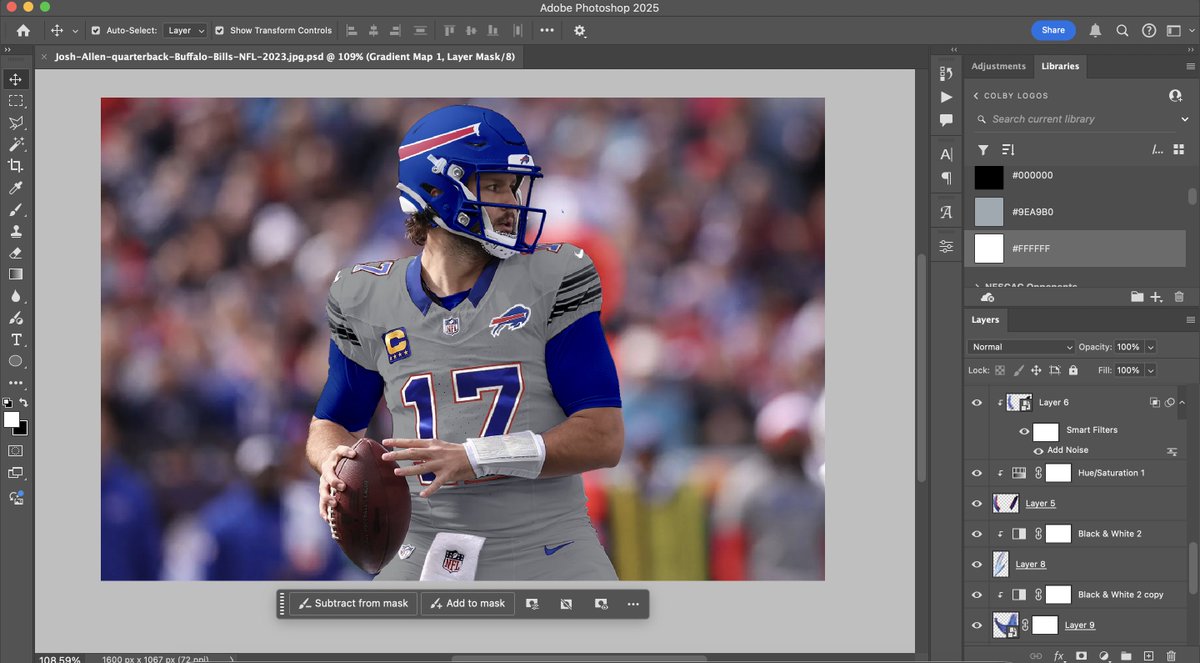Delete library item with trash icon

(x=1179, y=297)
